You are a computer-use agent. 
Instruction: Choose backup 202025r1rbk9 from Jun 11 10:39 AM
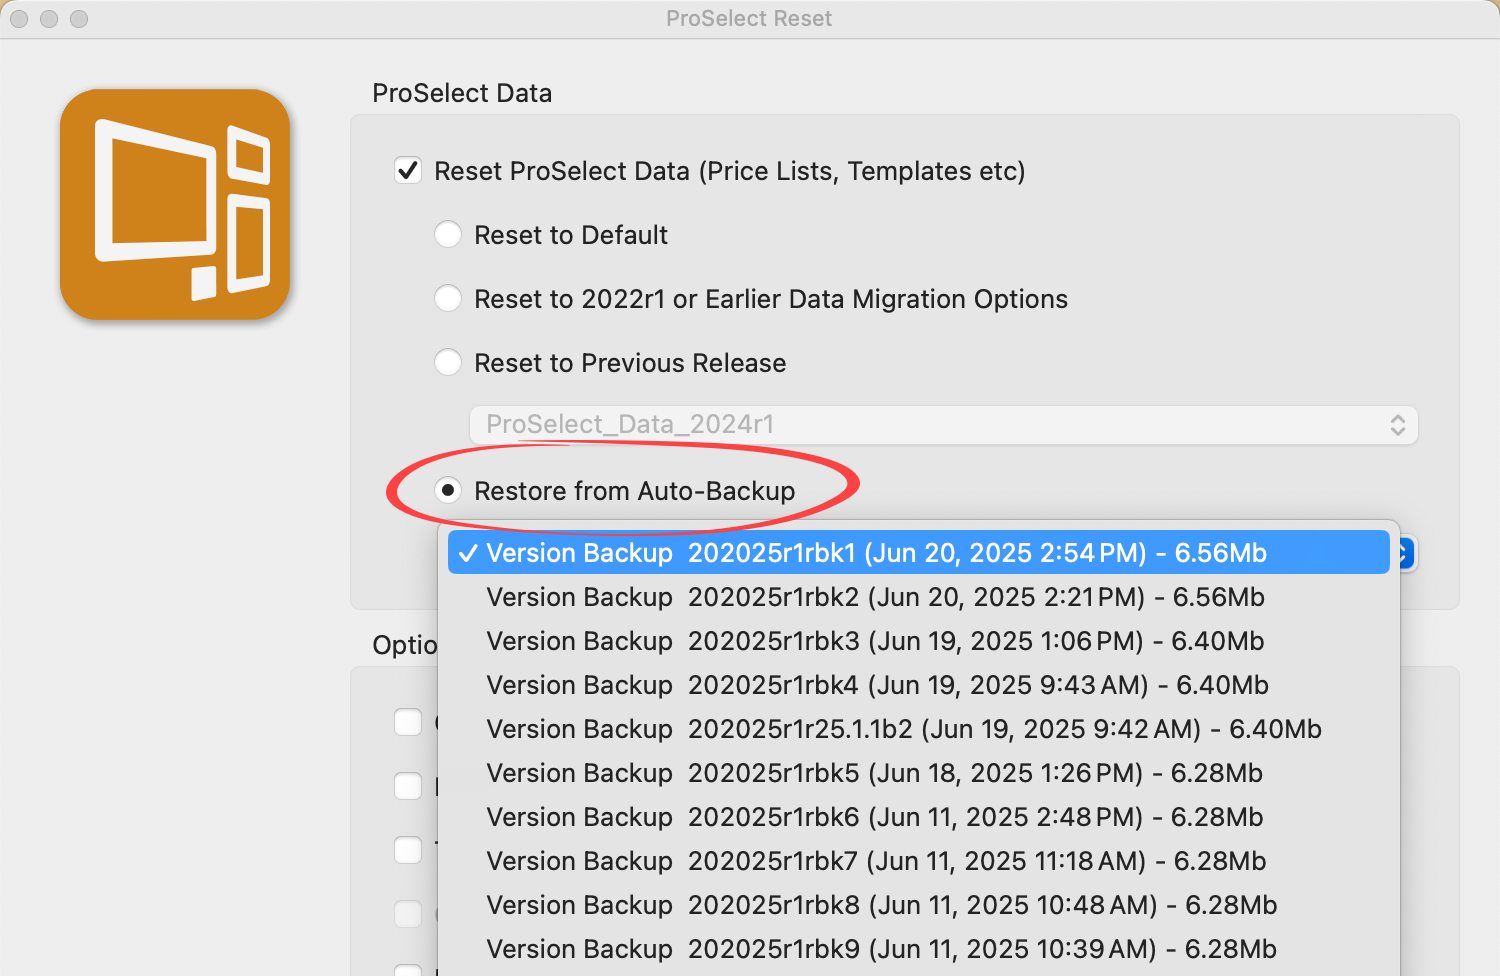(x=881, y=949)
